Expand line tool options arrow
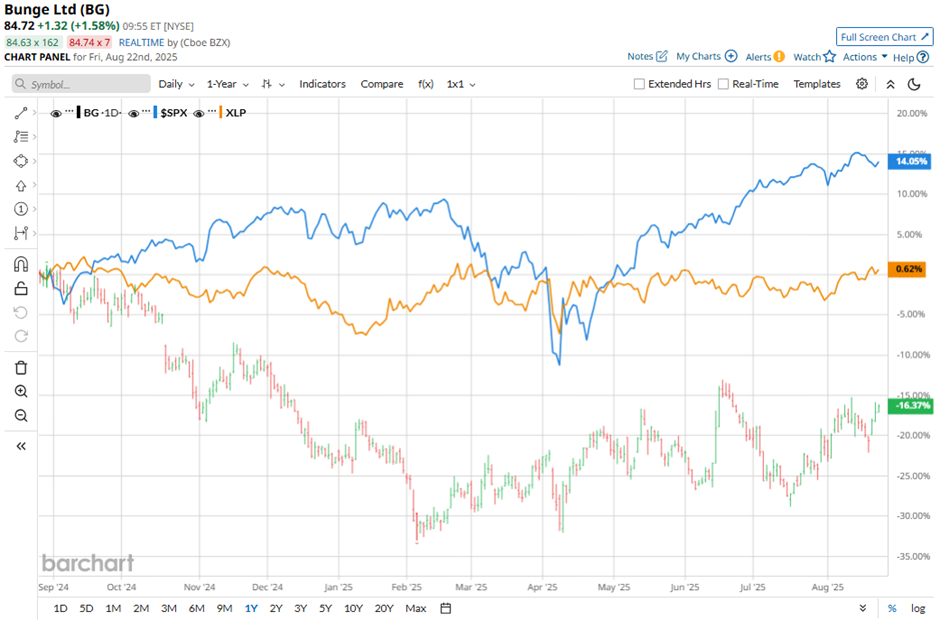 [x=35, y=113]
